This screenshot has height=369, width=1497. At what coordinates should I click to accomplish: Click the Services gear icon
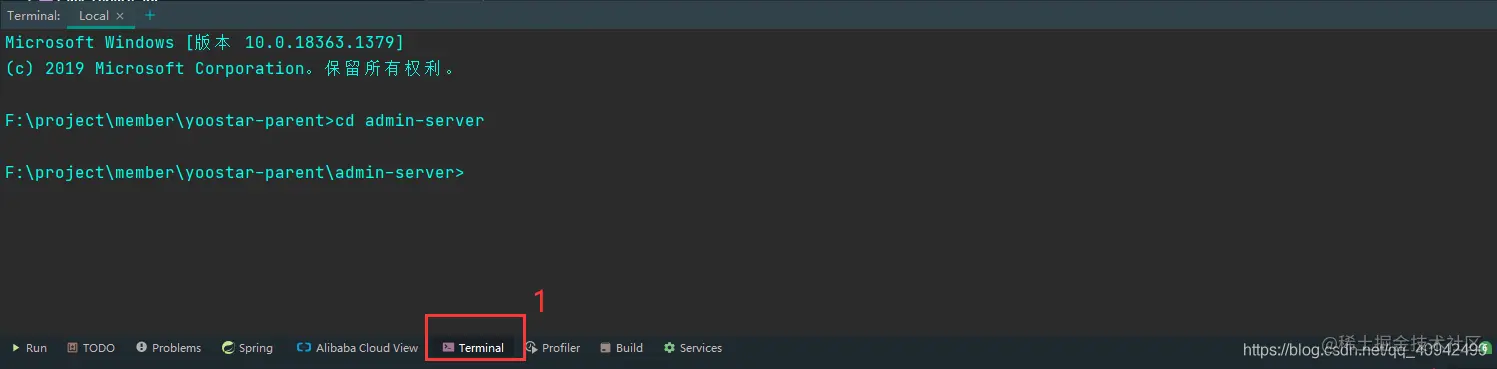click(669, 348)
